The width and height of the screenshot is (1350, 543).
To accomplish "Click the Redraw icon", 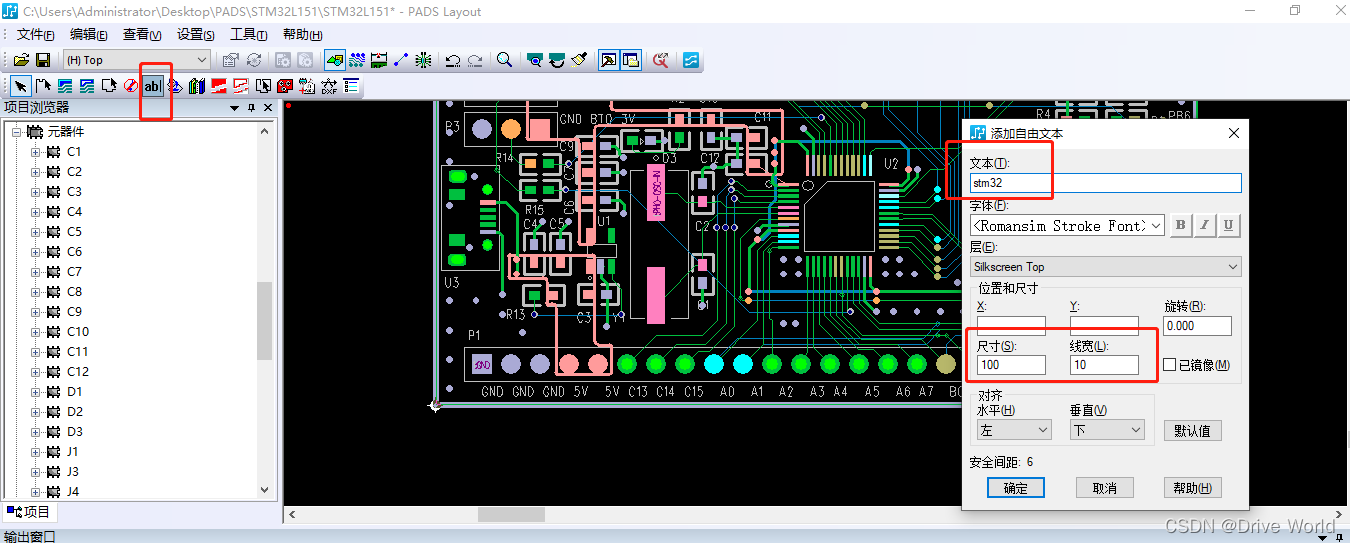I will [579, 60].
